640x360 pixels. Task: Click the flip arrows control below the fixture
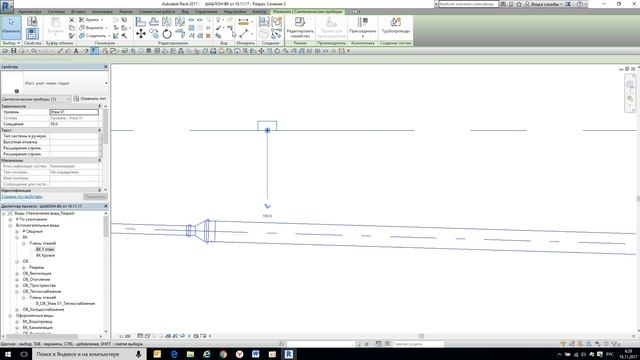tap(267, 206)
